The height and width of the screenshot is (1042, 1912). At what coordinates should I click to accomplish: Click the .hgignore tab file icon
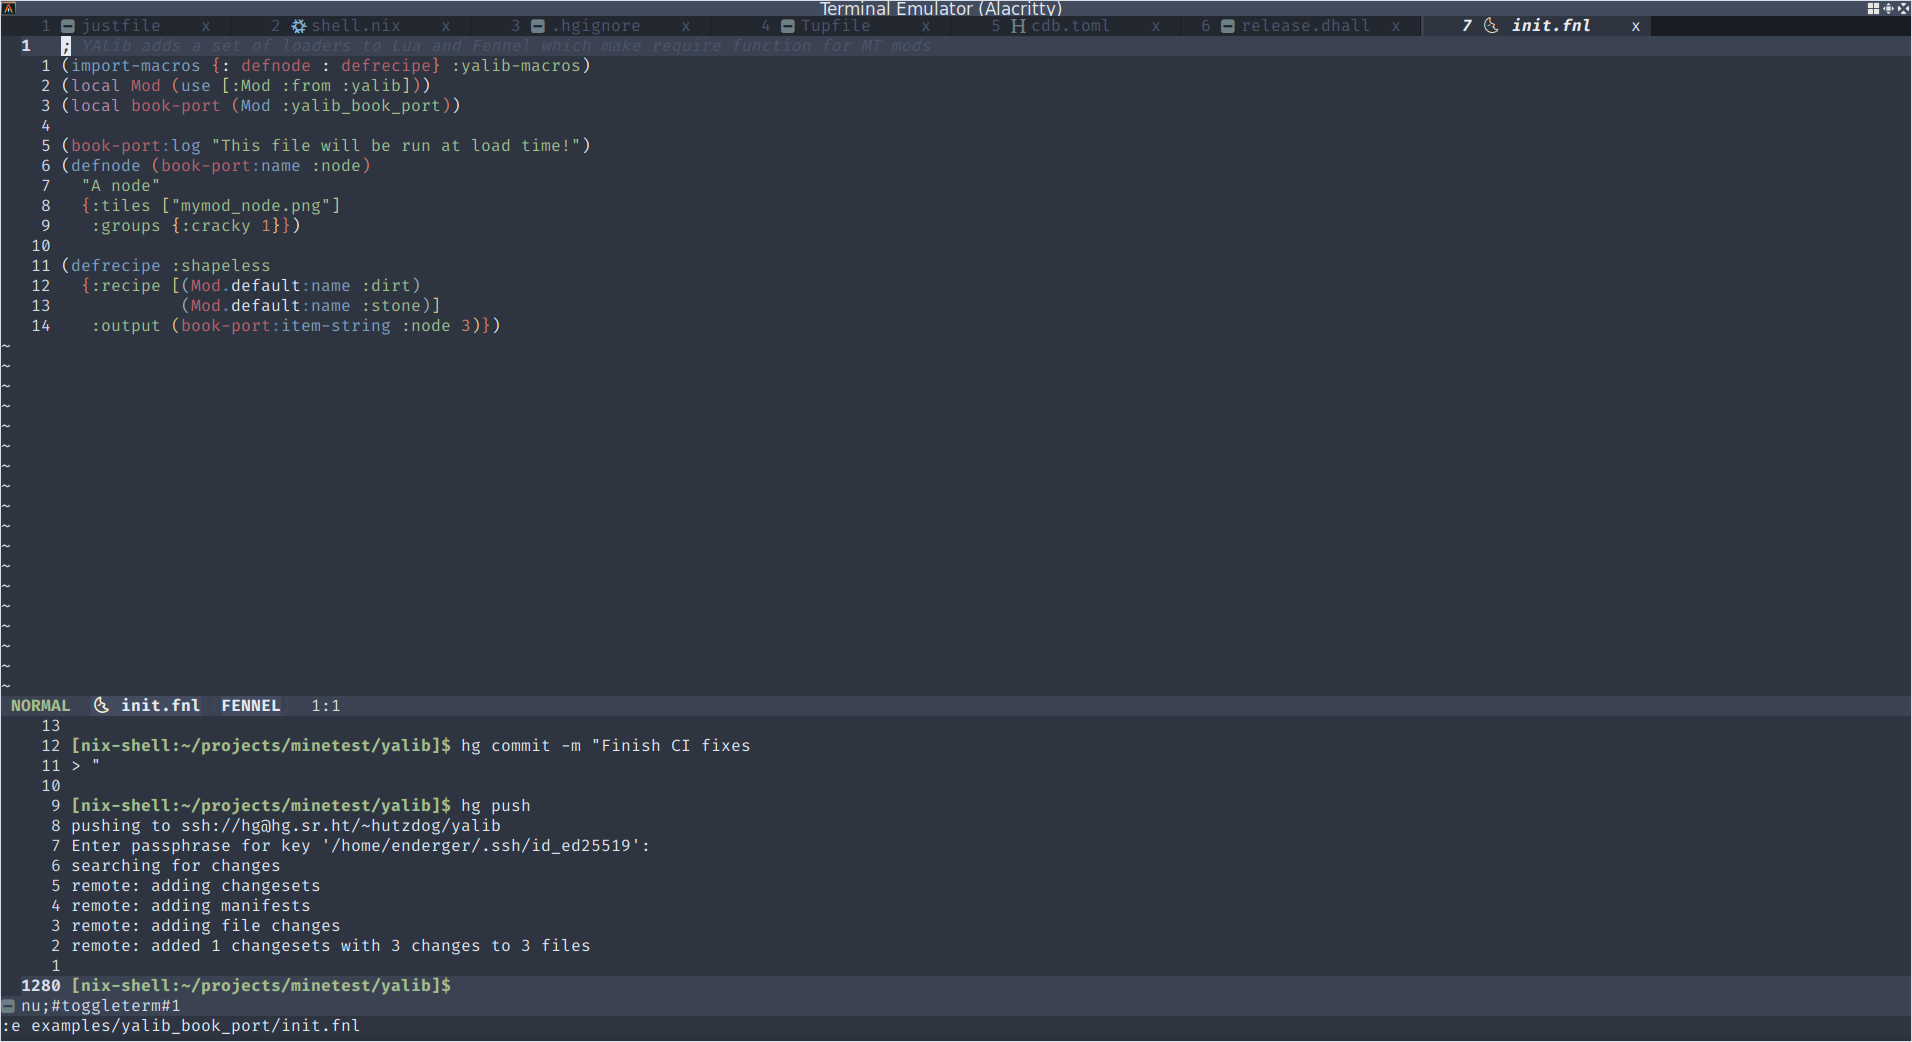click(x=538, y=26)
